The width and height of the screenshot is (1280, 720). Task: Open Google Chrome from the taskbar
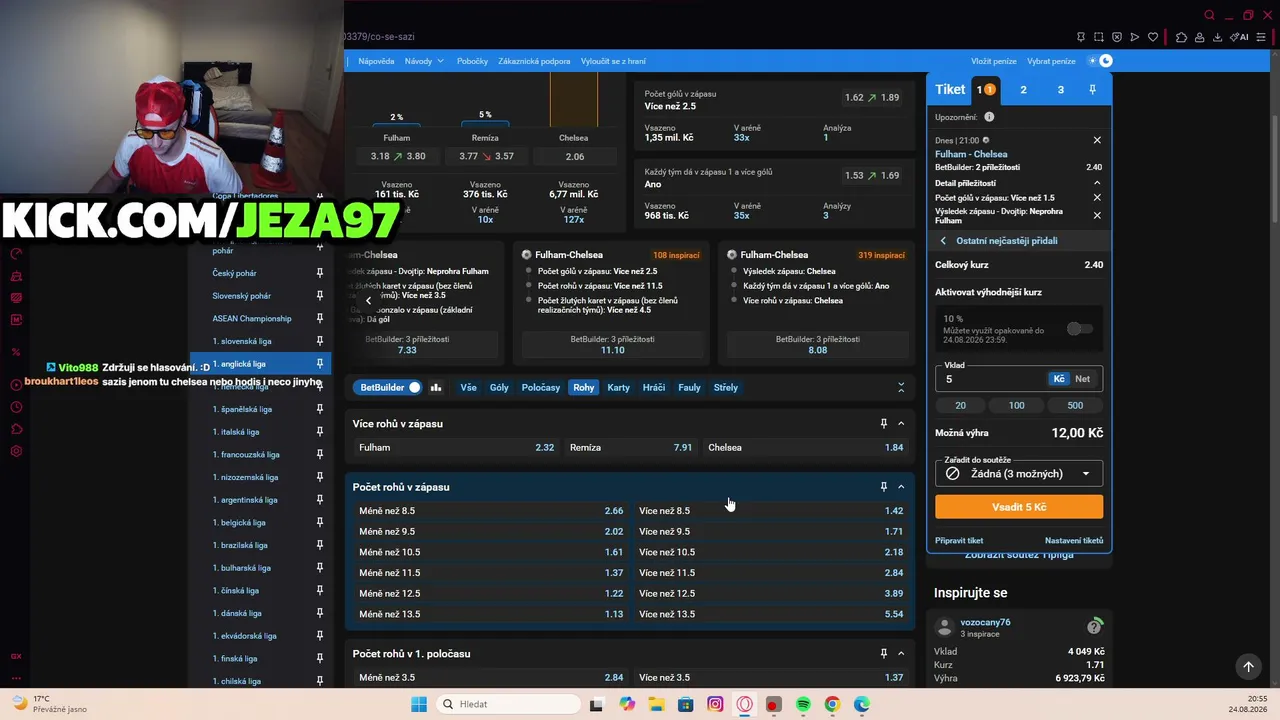coord(832,705)
